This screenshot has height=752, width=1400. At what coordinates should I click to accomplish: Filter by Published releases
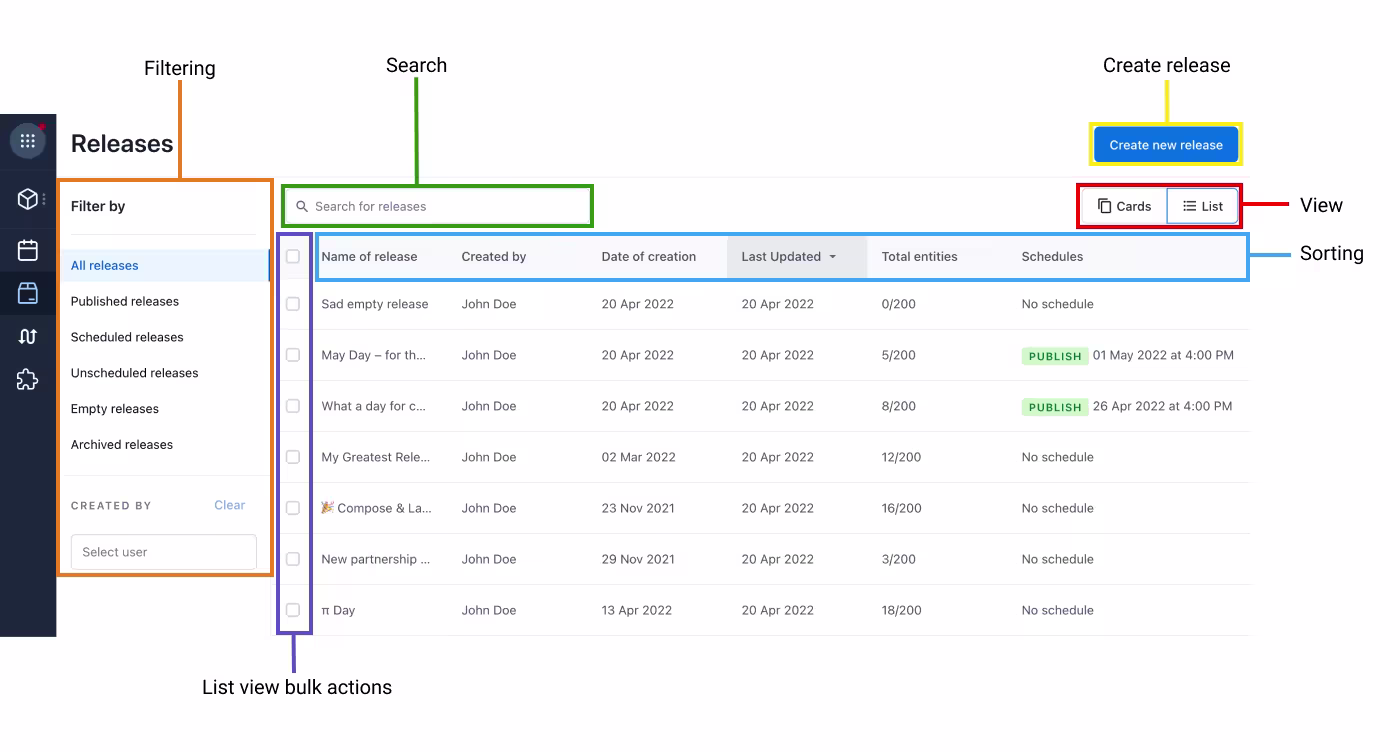click(125, 302)
